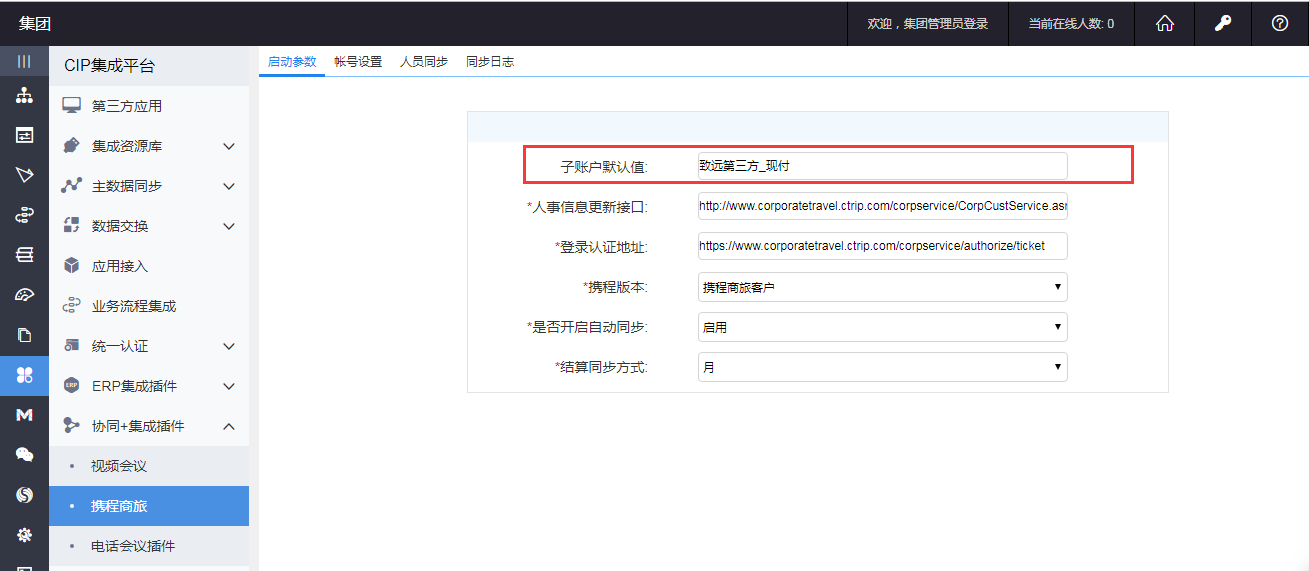This screenshot has height=571, width=1309.
Task: Select 视频会议 in the sidebar submenu
Action: [x=119, y=466]
